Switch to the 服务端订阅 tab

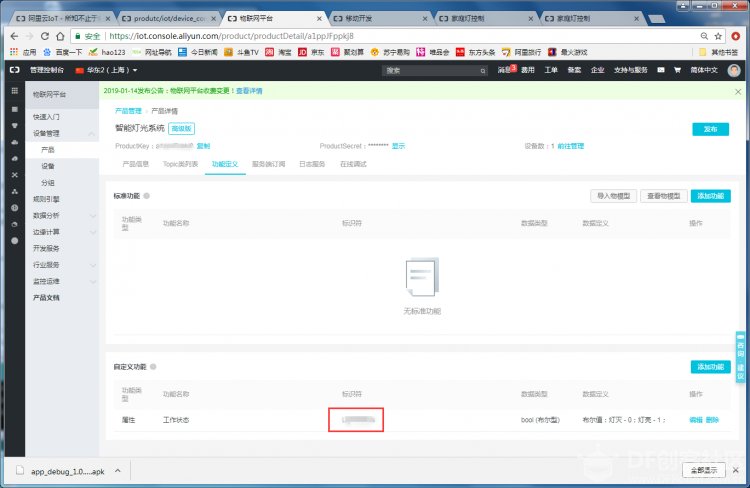pos(268,164)
